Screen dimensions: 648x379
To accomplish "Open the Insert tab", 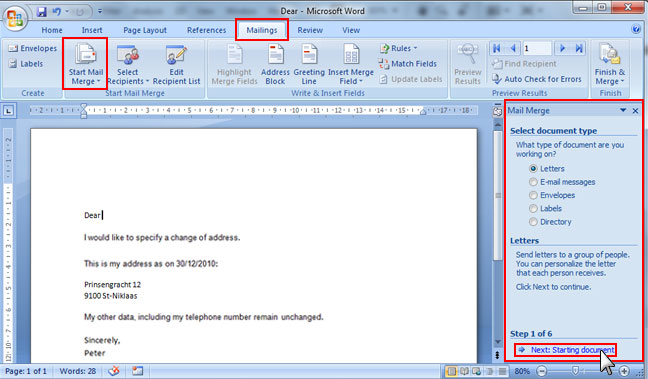I will (92, 30).
